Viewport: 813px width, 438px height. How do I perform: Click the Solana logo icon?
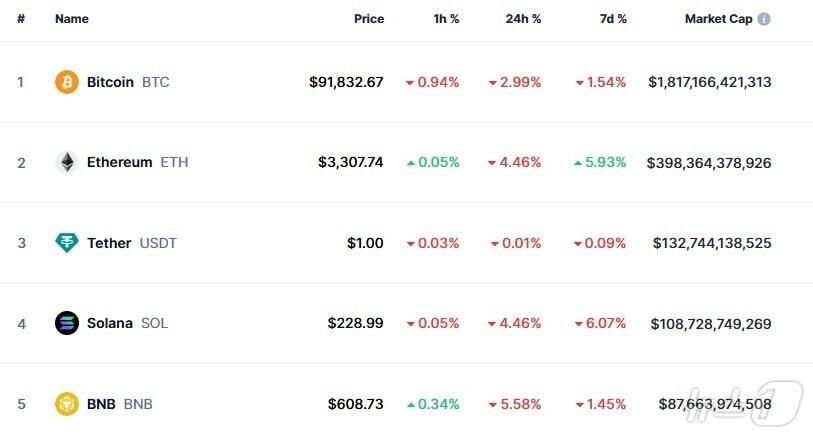click(x=66, y=323)
